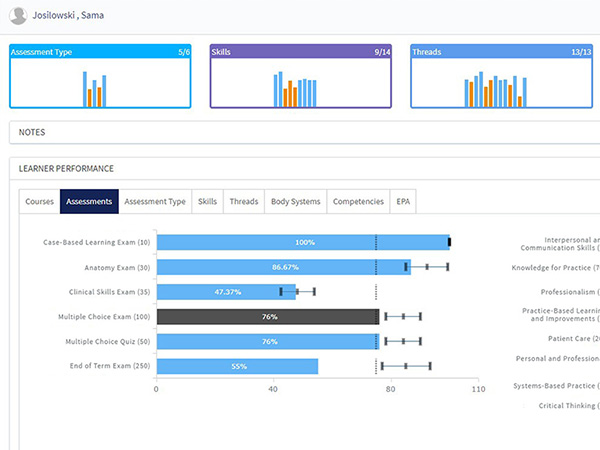Open the Skills tab
This screenshot has height=450, width=600.
pos(207,201)
